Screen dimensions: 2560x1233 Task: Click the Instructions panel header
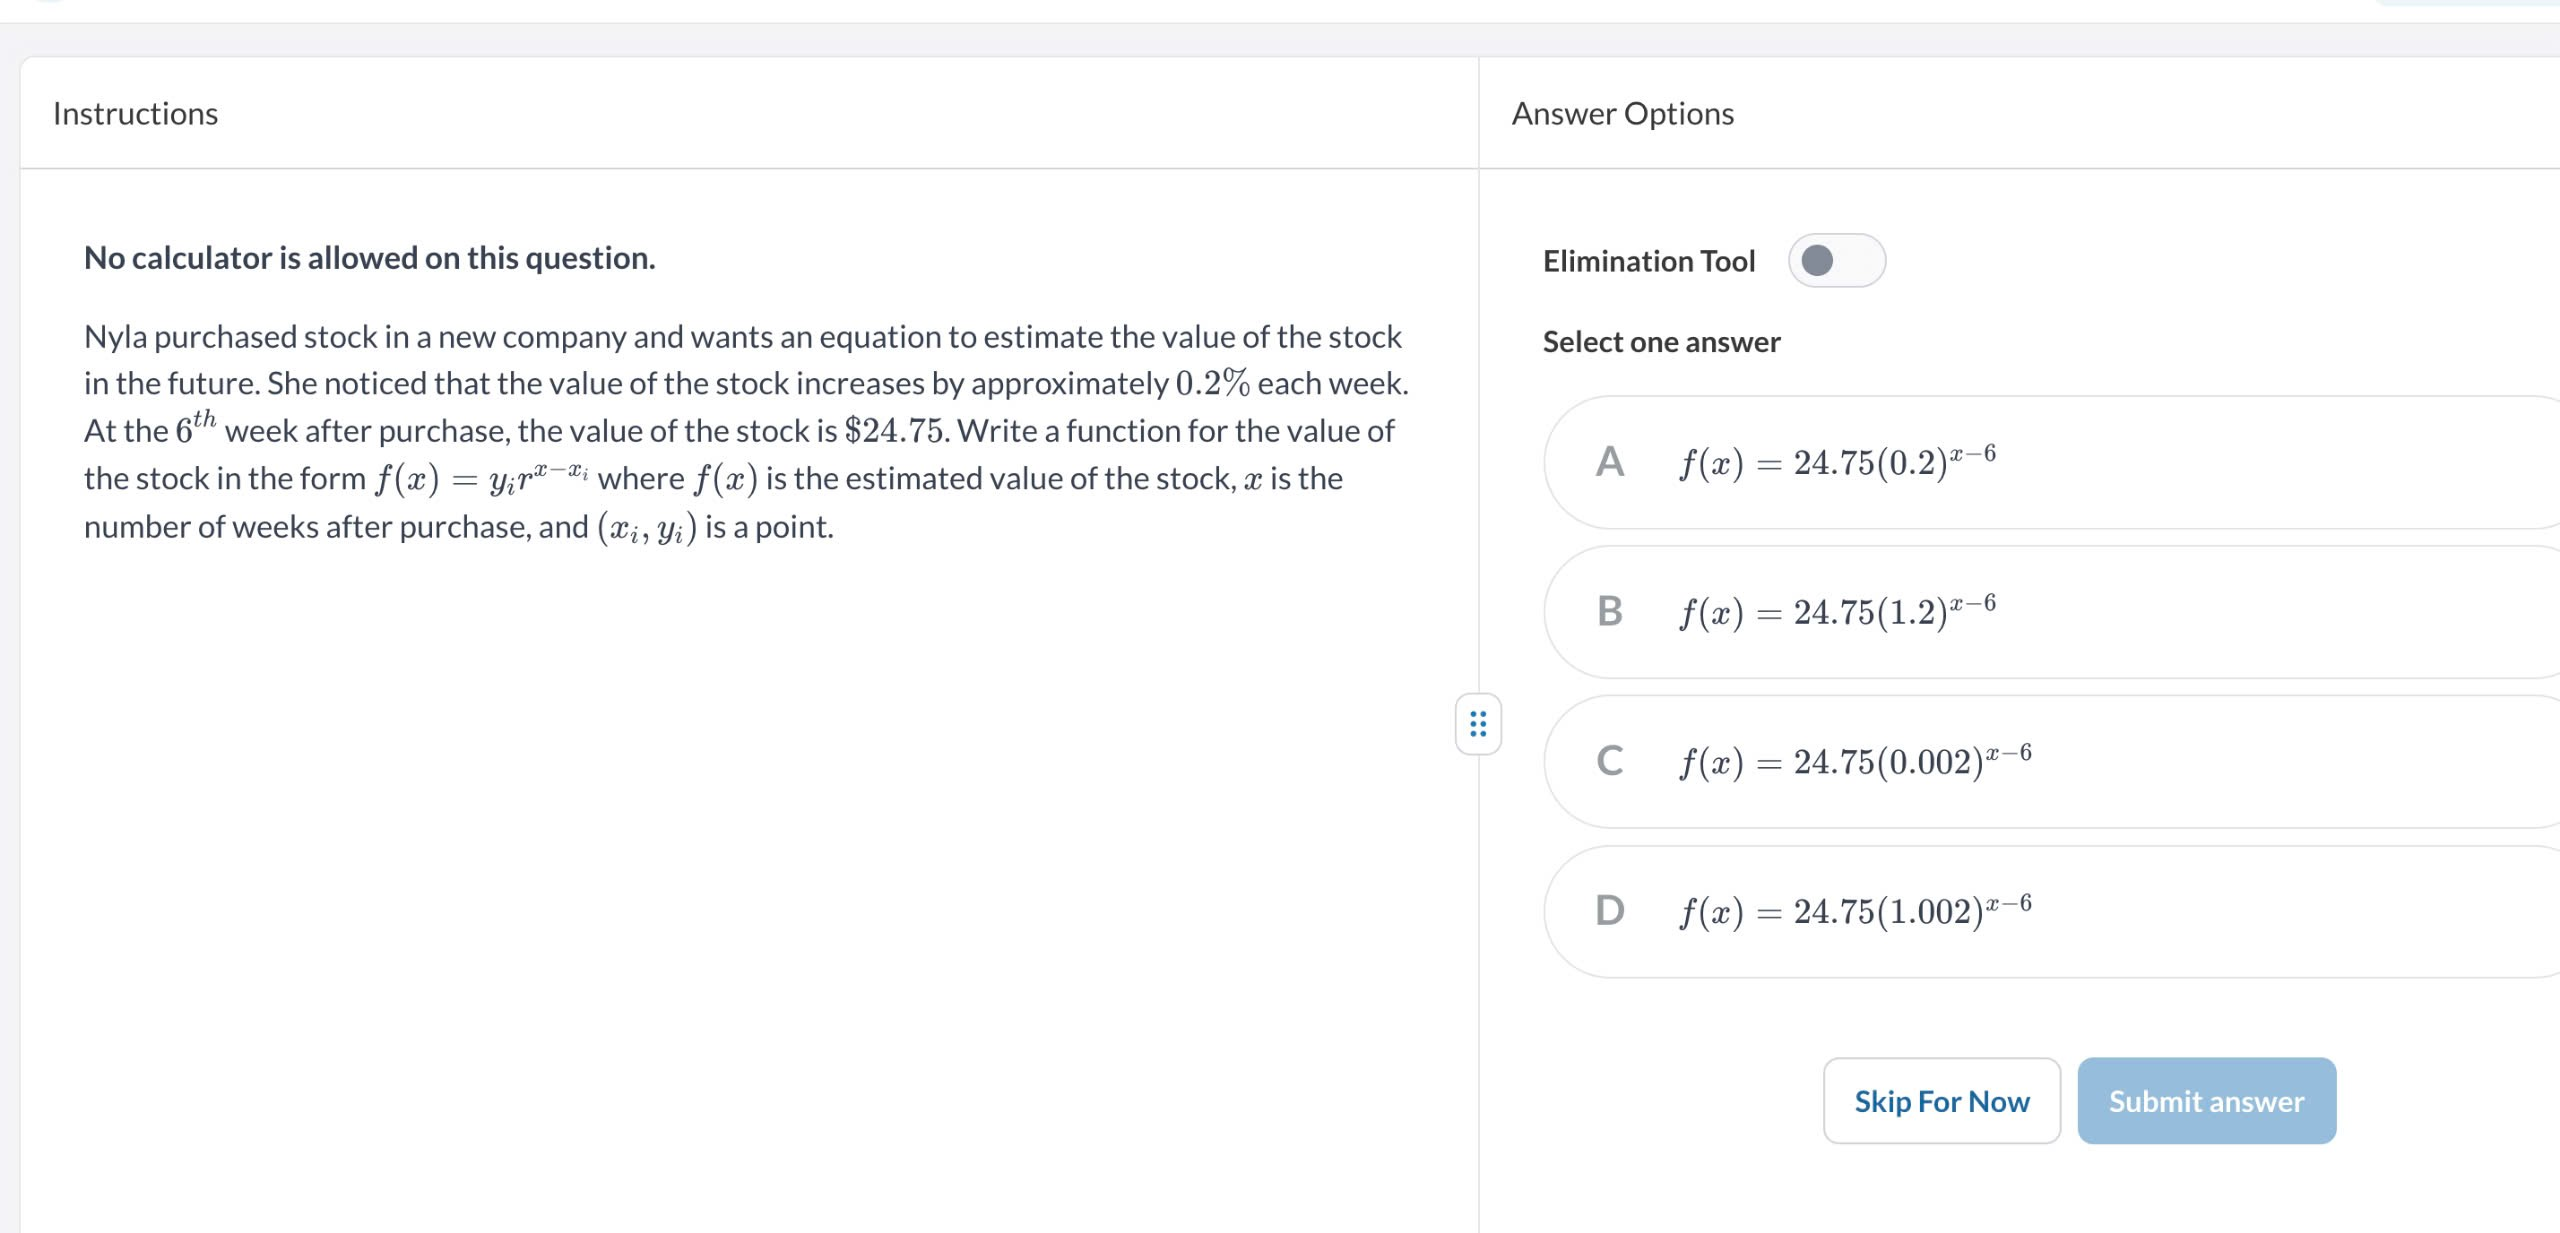pos(135,114)
